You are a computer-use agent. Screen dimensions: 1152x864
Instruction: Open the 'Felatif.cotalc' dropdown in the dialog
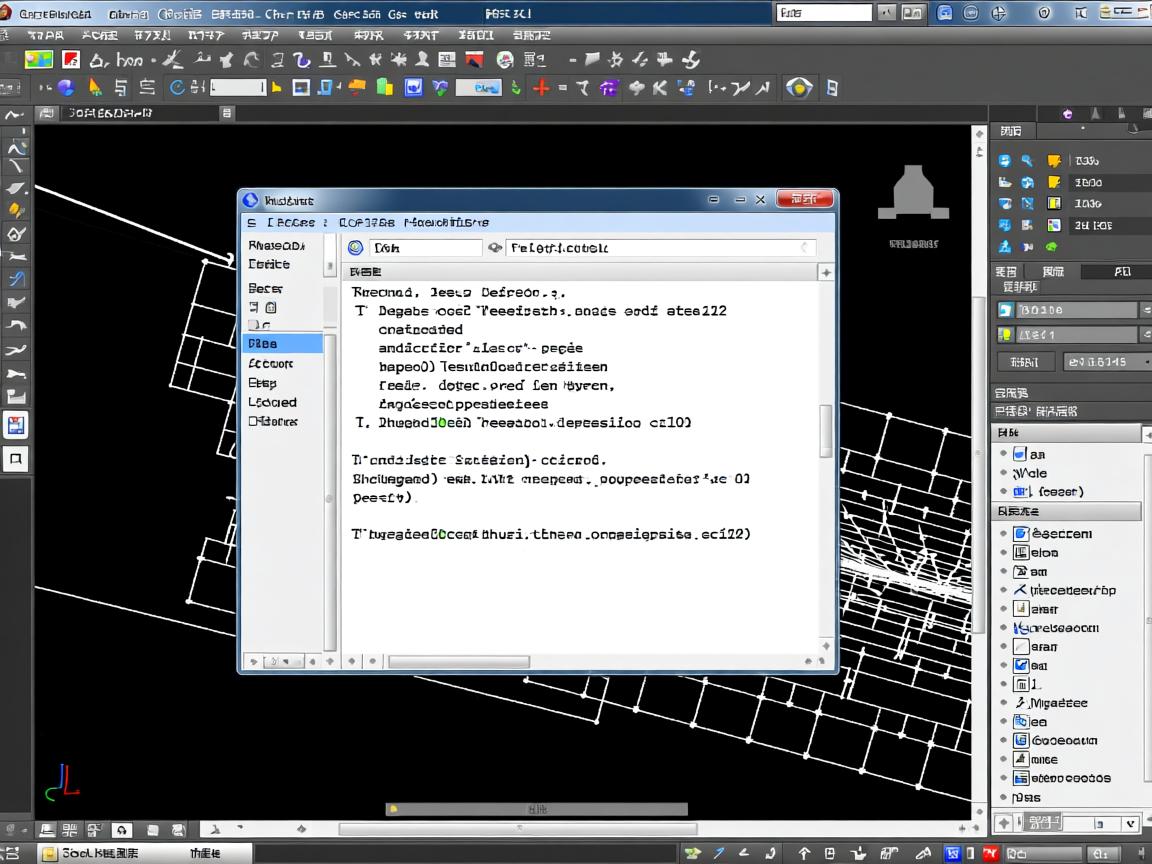(805, 248)
